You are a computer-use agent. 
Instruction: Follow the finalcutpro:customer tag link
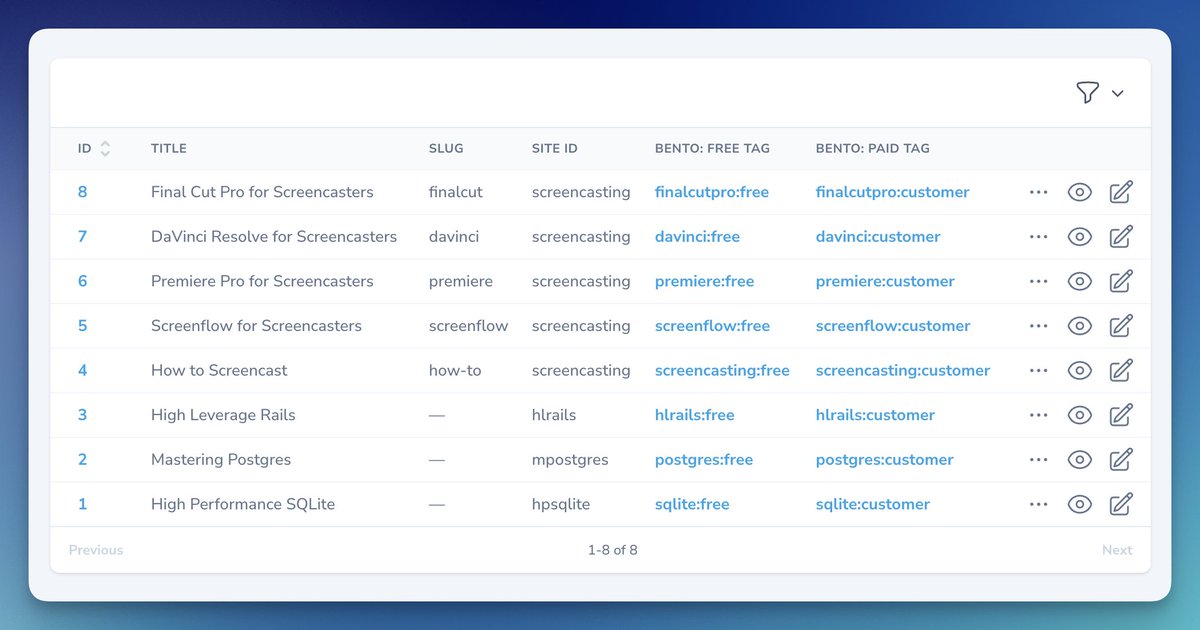[893, 192]
